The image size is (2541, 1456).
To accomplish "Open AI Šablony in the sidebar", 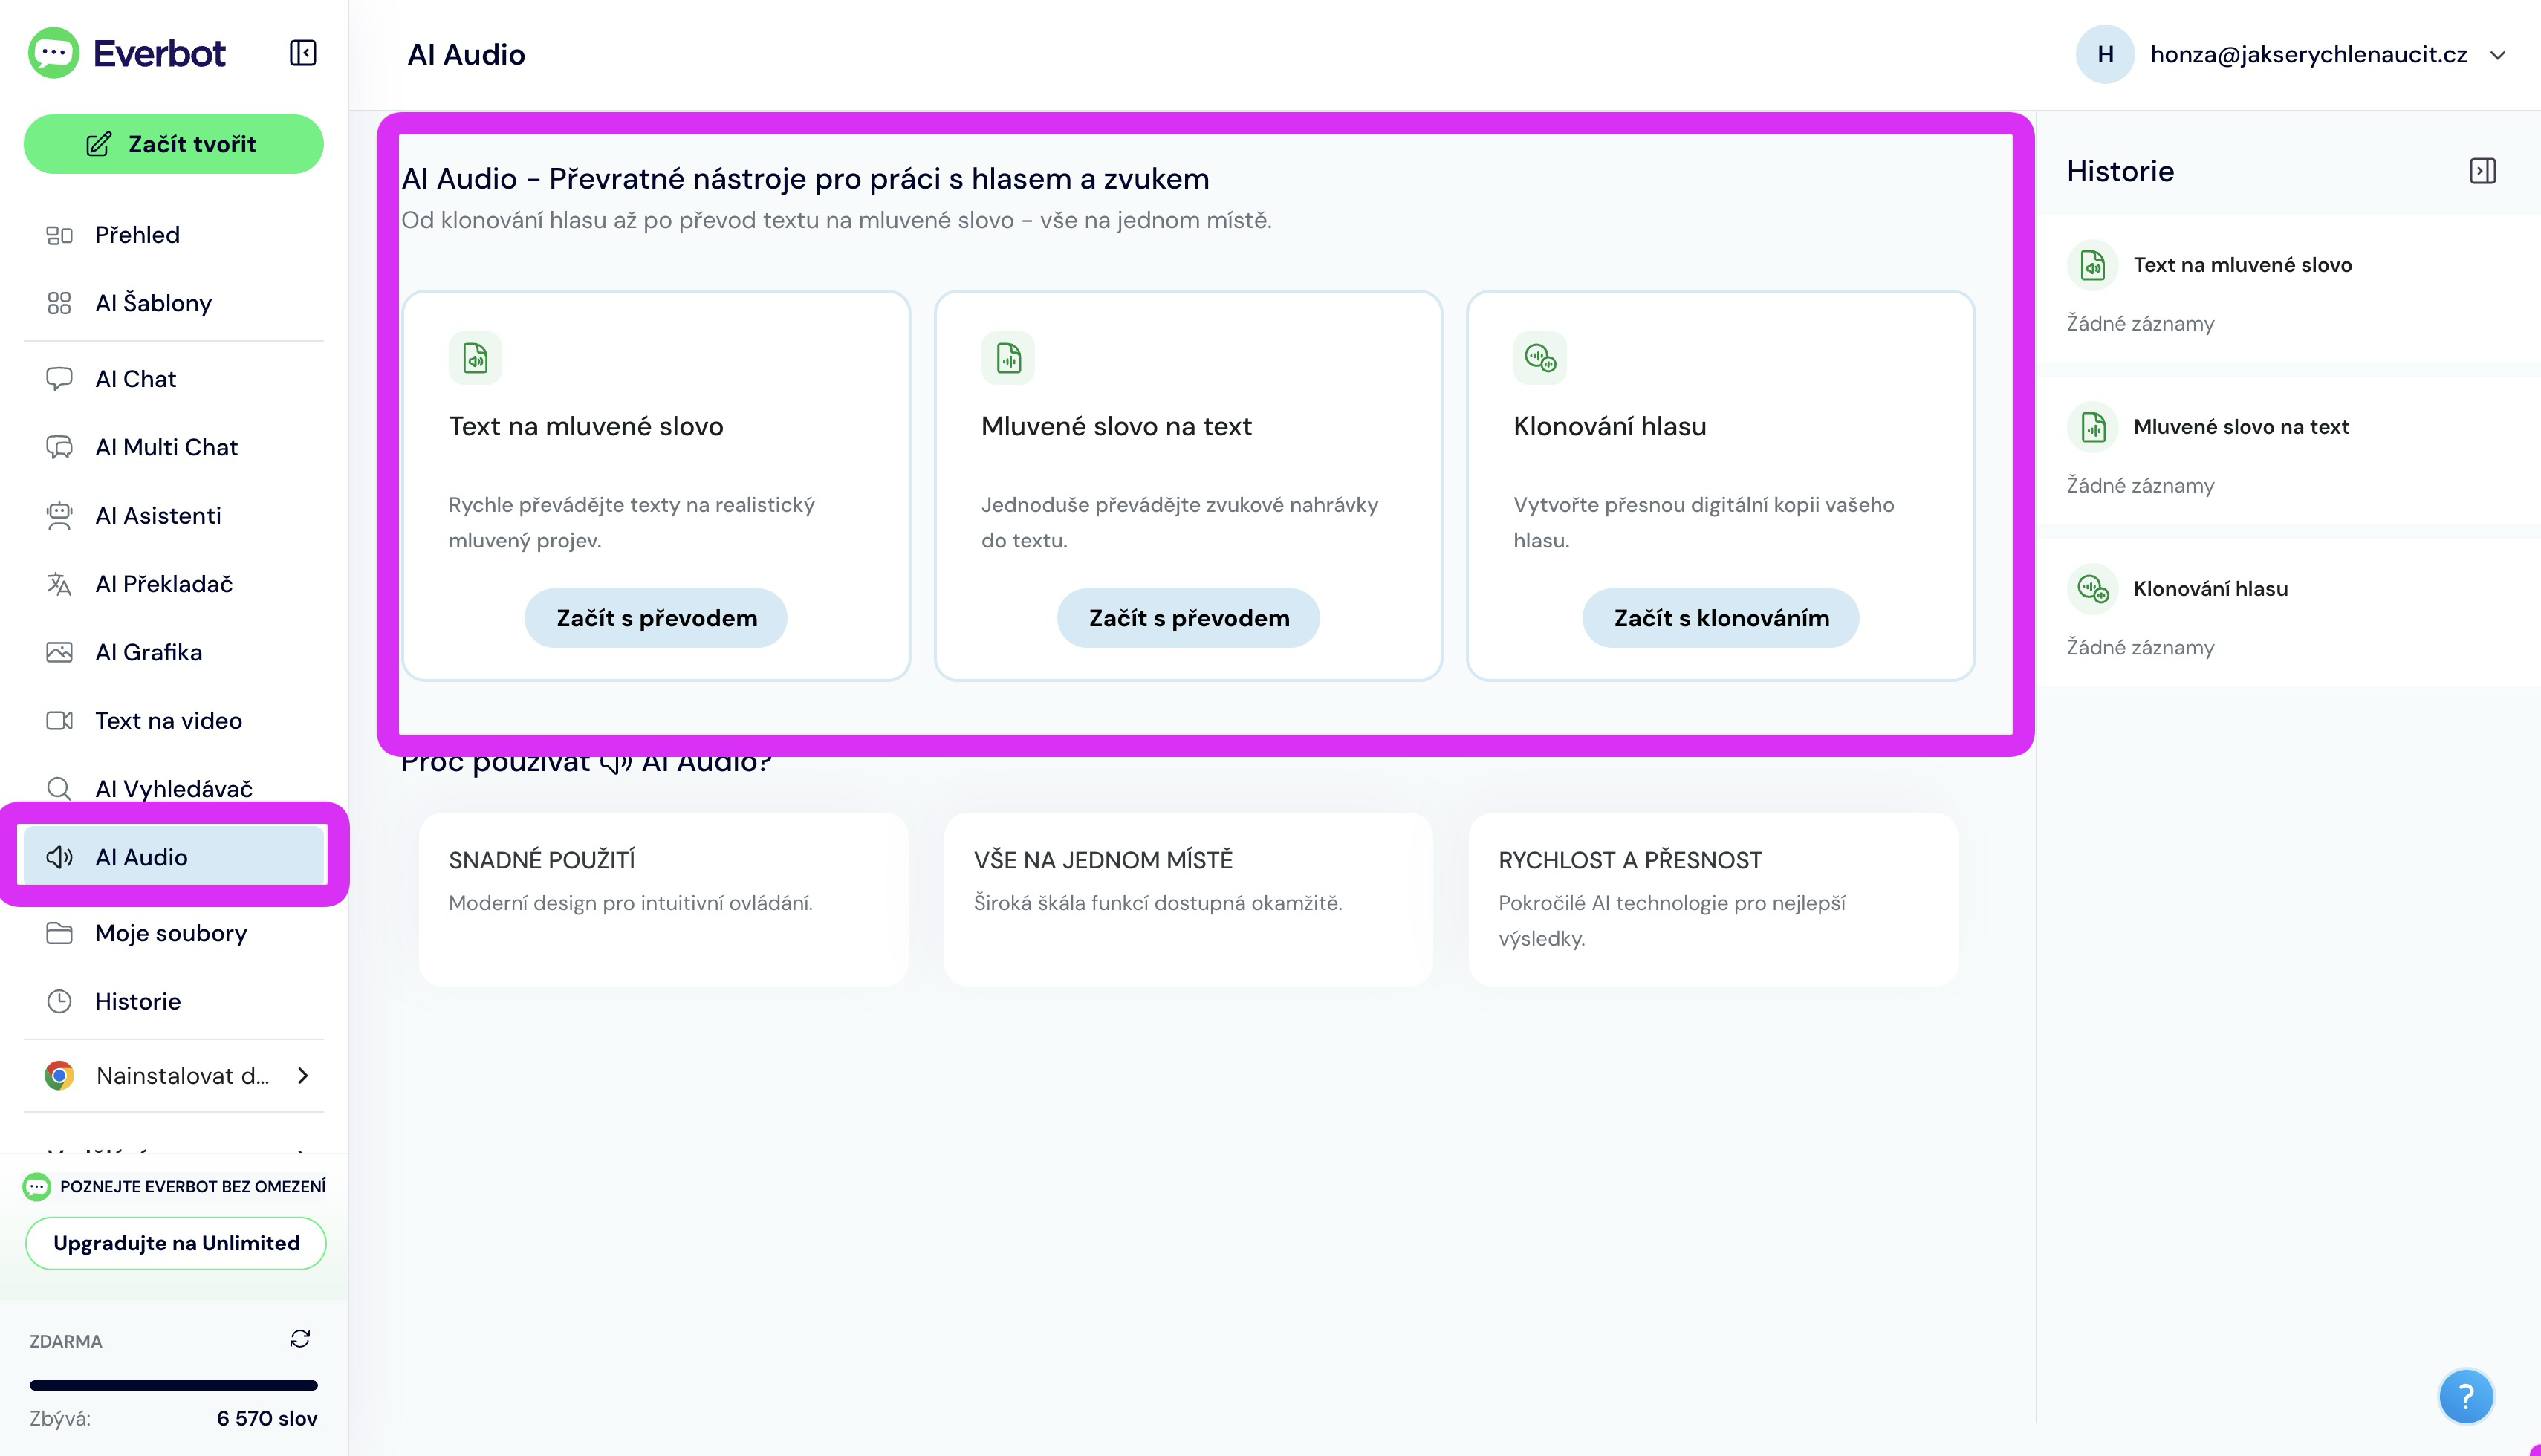I will [174, 303].
